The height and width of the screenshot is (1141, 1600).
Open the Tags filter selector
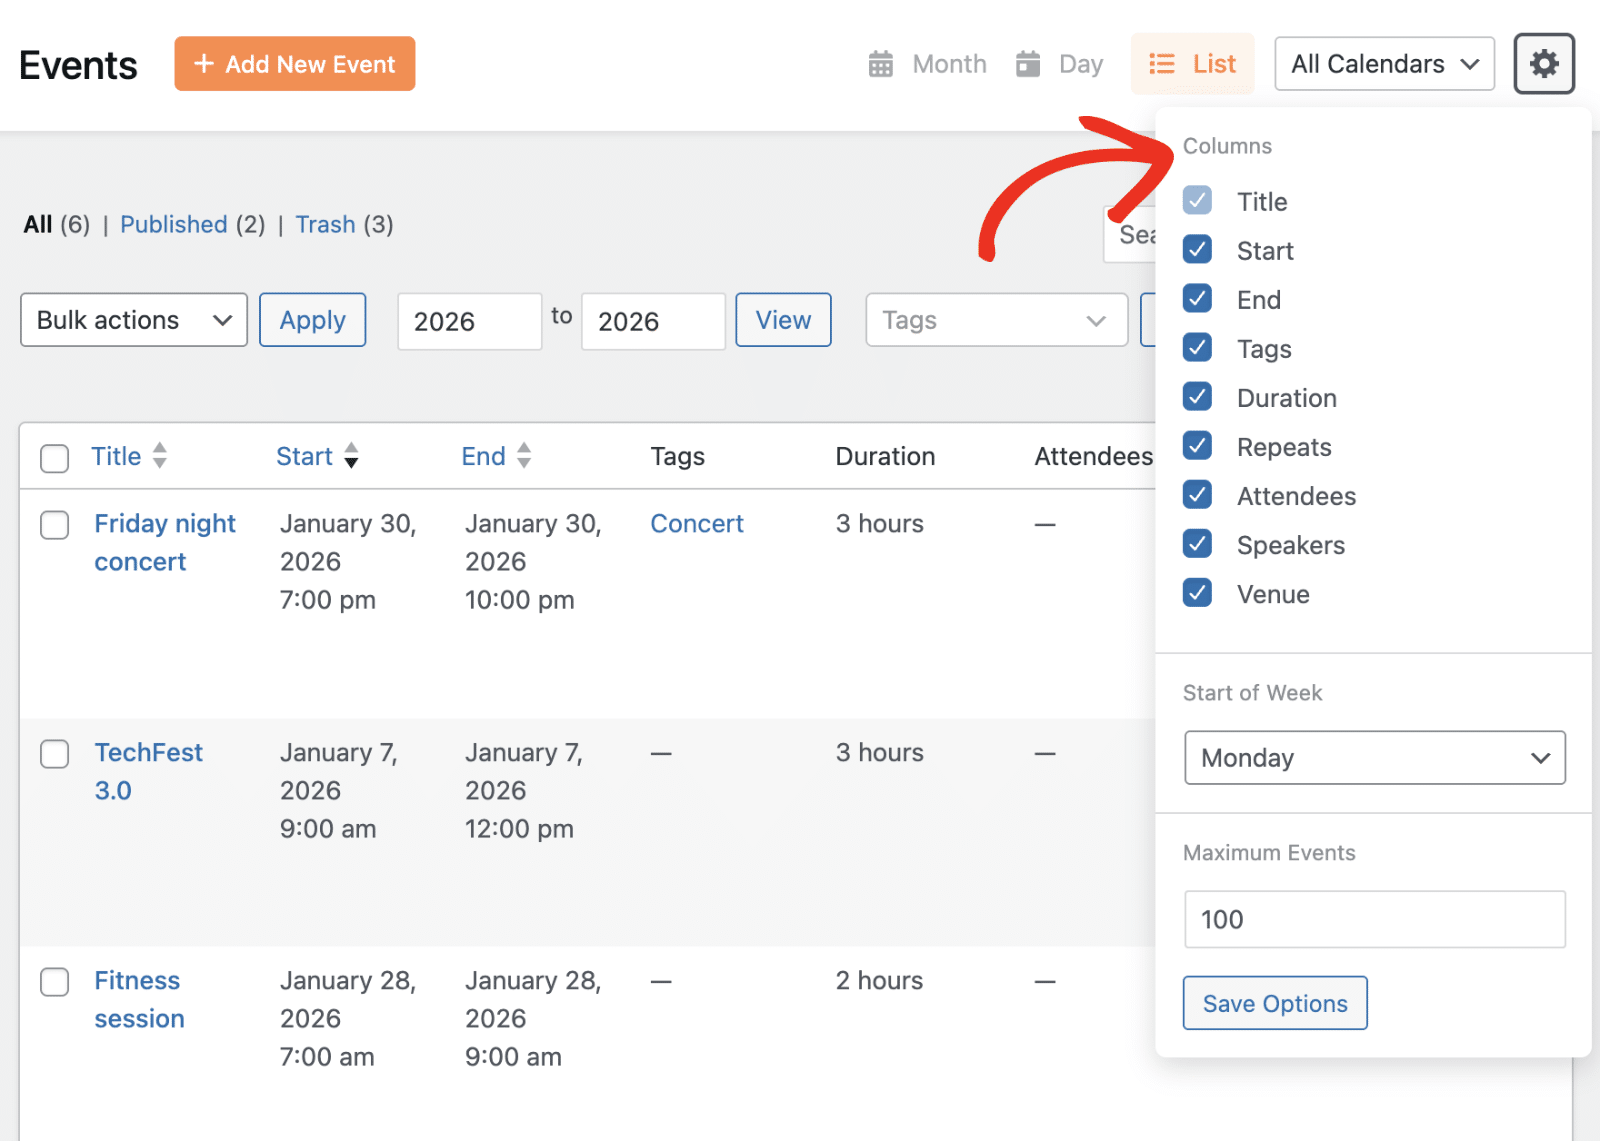[995, 320]
